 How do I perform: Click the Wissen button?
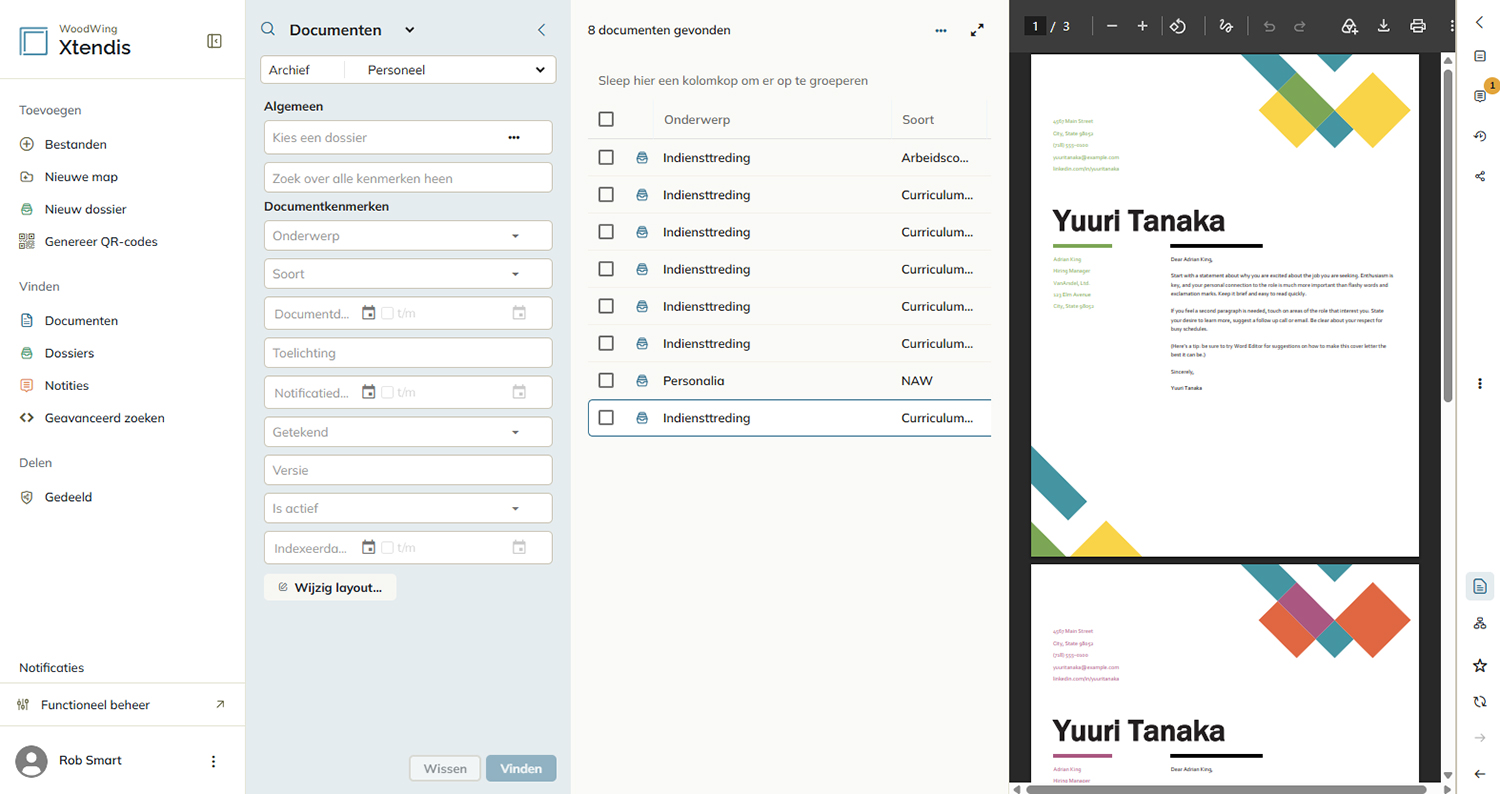[x=445, y=768]
